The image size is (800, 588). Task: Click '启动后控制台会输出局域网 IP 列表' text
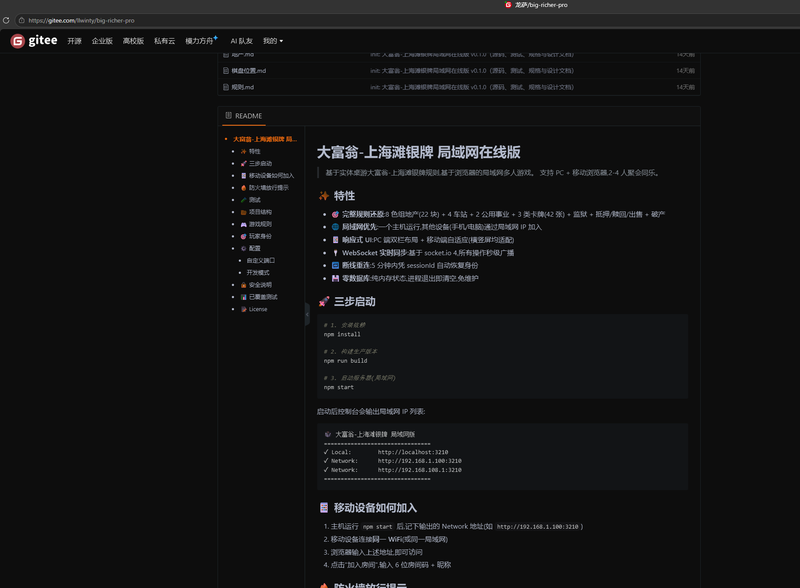click(x=371, y=411)
